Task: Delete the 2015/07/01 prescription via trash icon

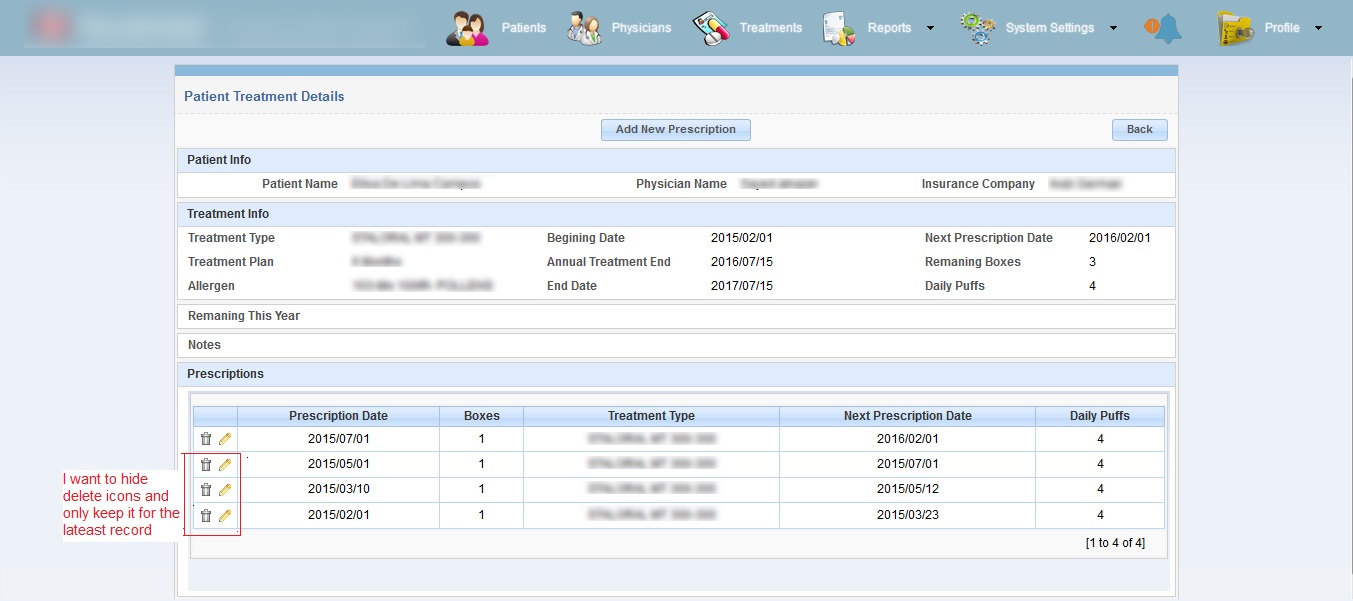Action: [206, 439]
